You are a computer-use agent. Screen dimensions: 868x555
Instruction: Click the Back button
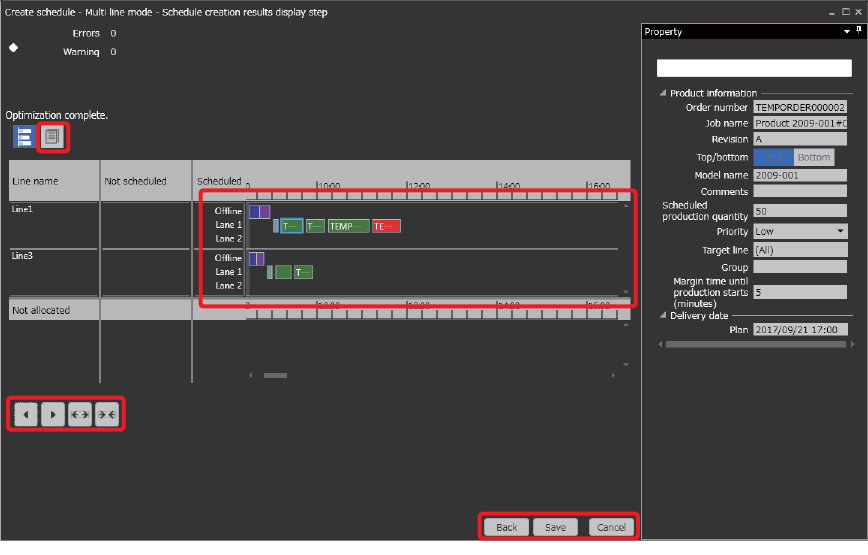507,527
